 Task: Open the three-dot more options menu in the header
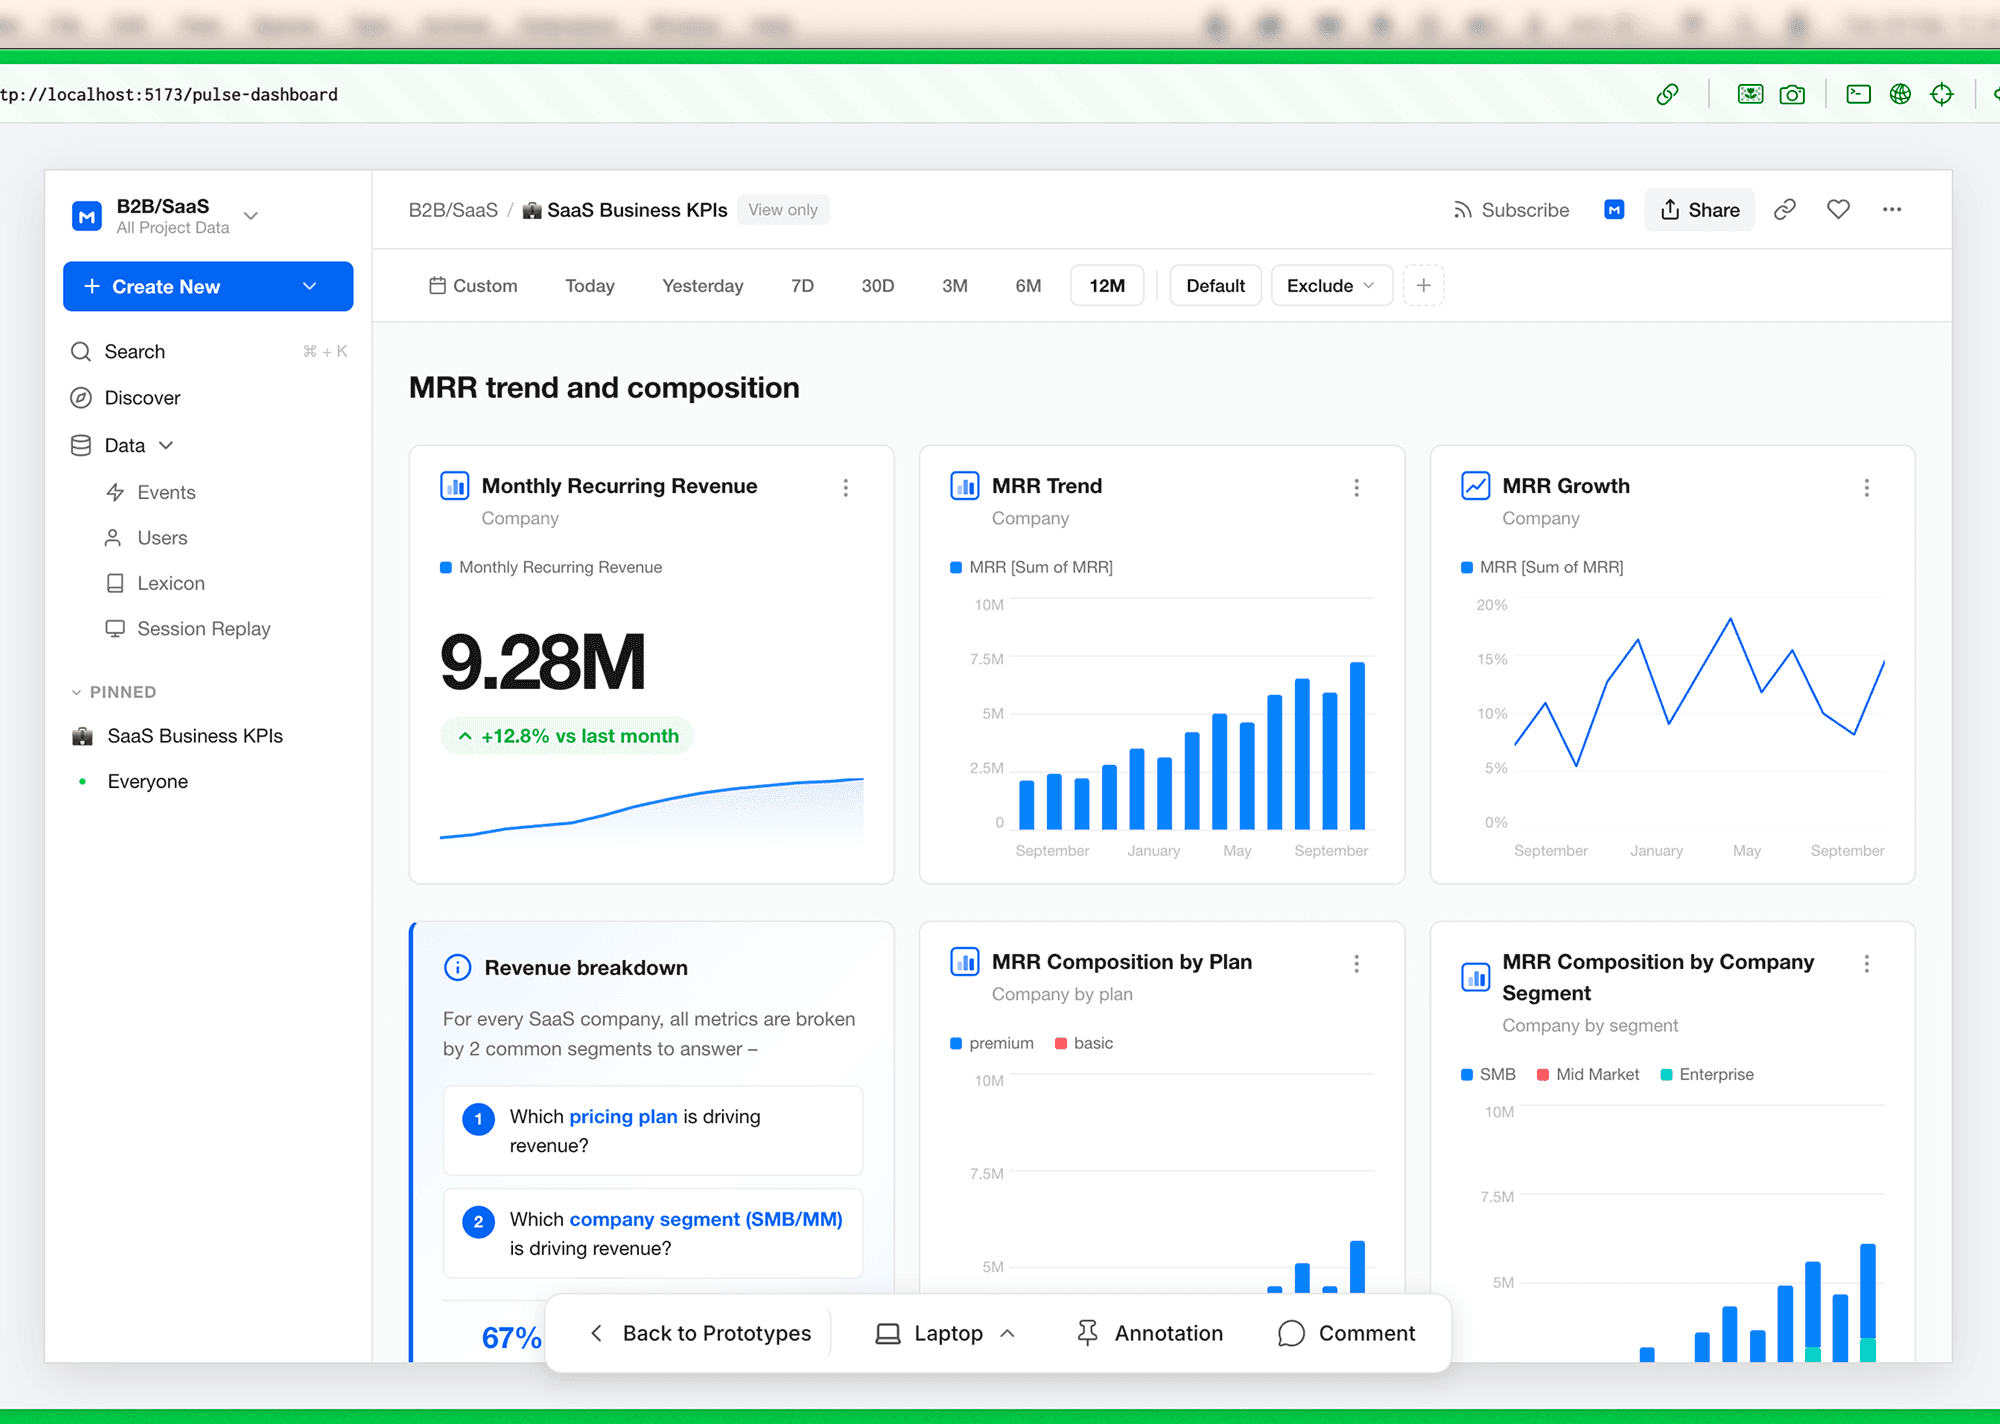coord(1892,210)
